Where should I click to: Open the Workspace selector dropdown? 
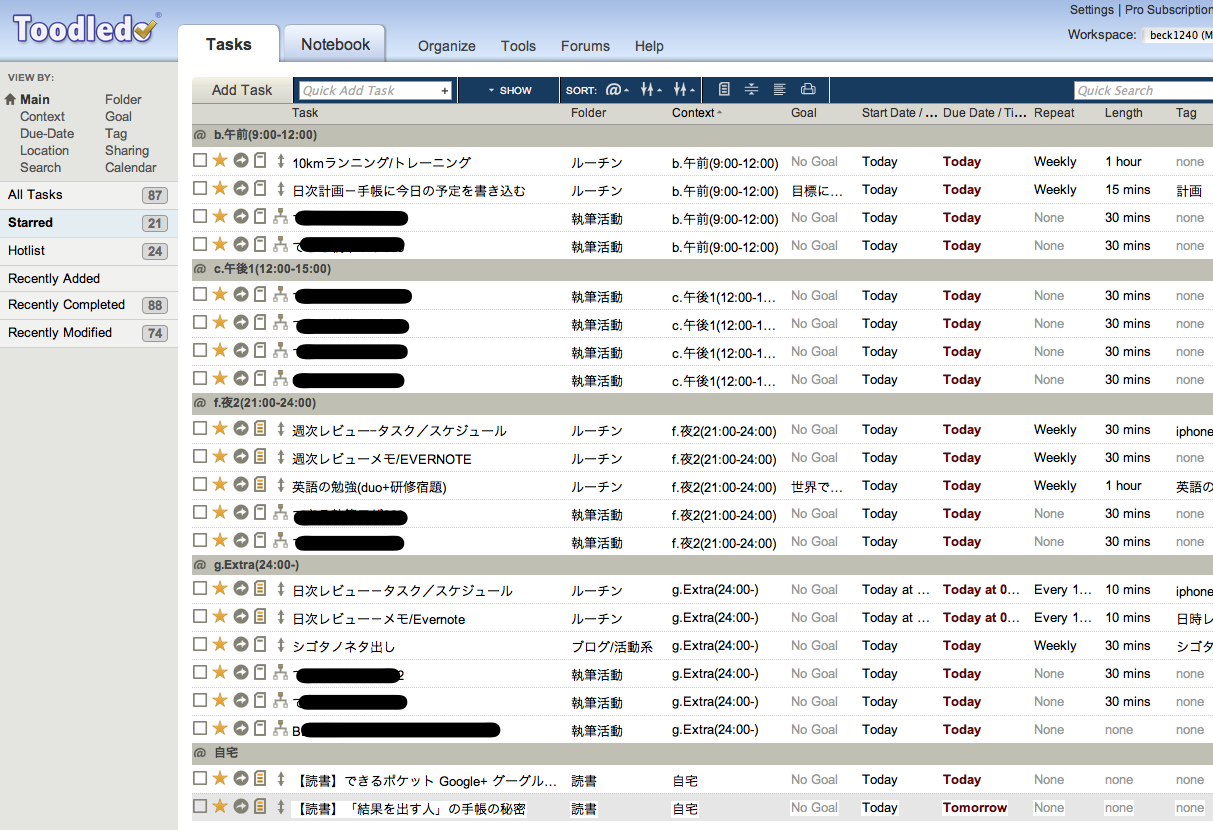[x=1180, y=35]
